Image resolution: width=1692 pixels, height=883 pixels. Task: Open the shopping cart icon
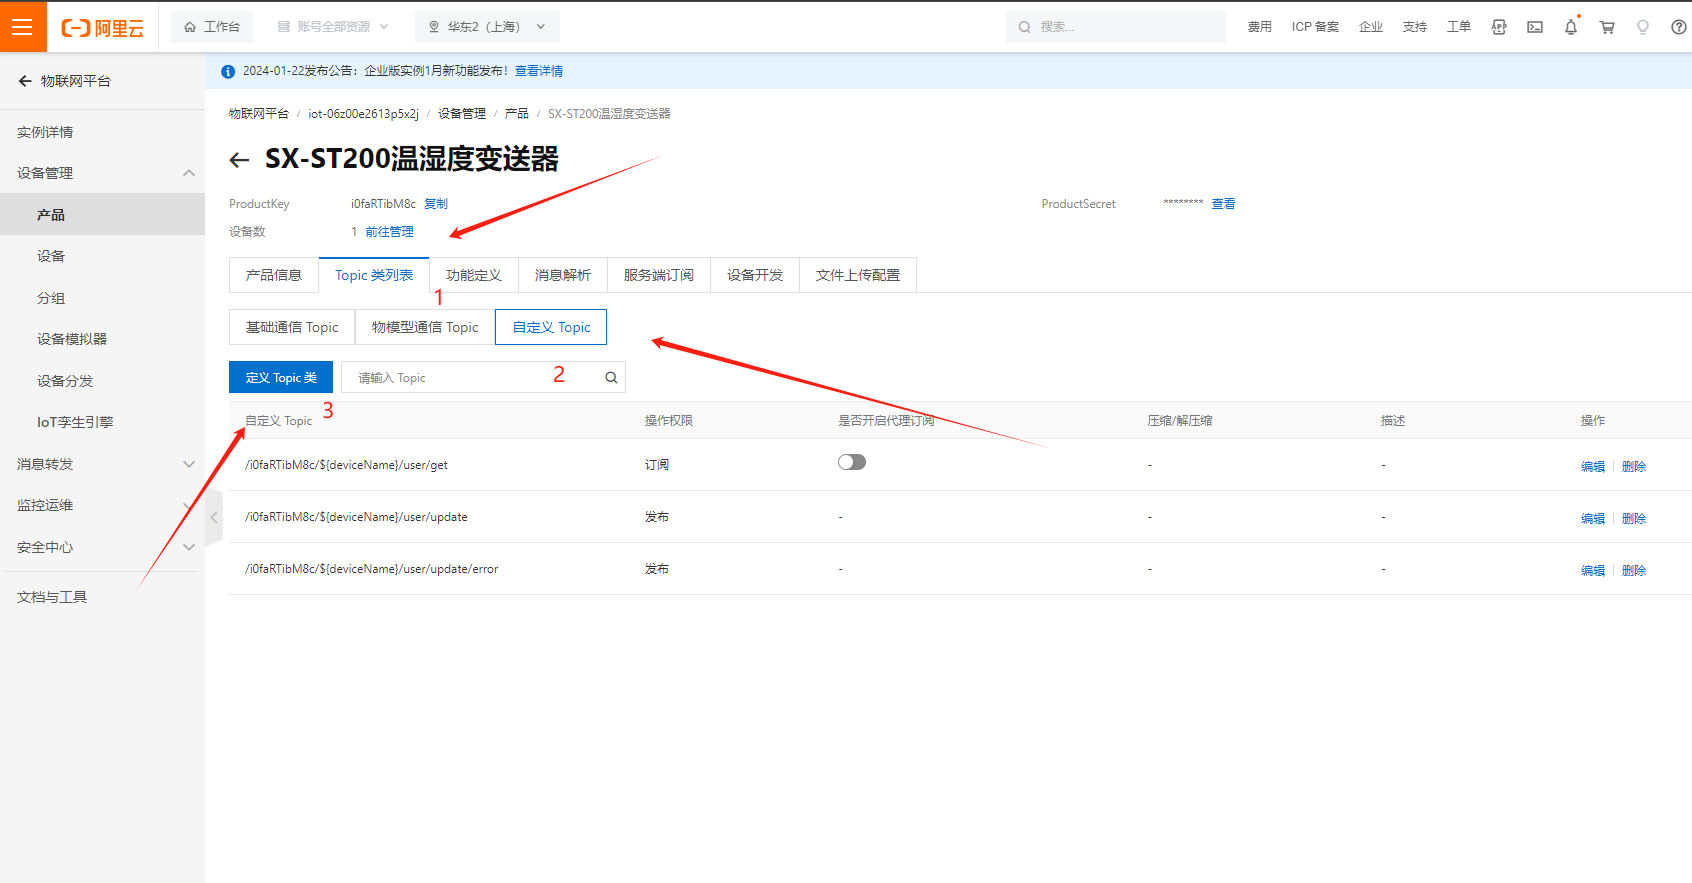(x=1607, y=27)
